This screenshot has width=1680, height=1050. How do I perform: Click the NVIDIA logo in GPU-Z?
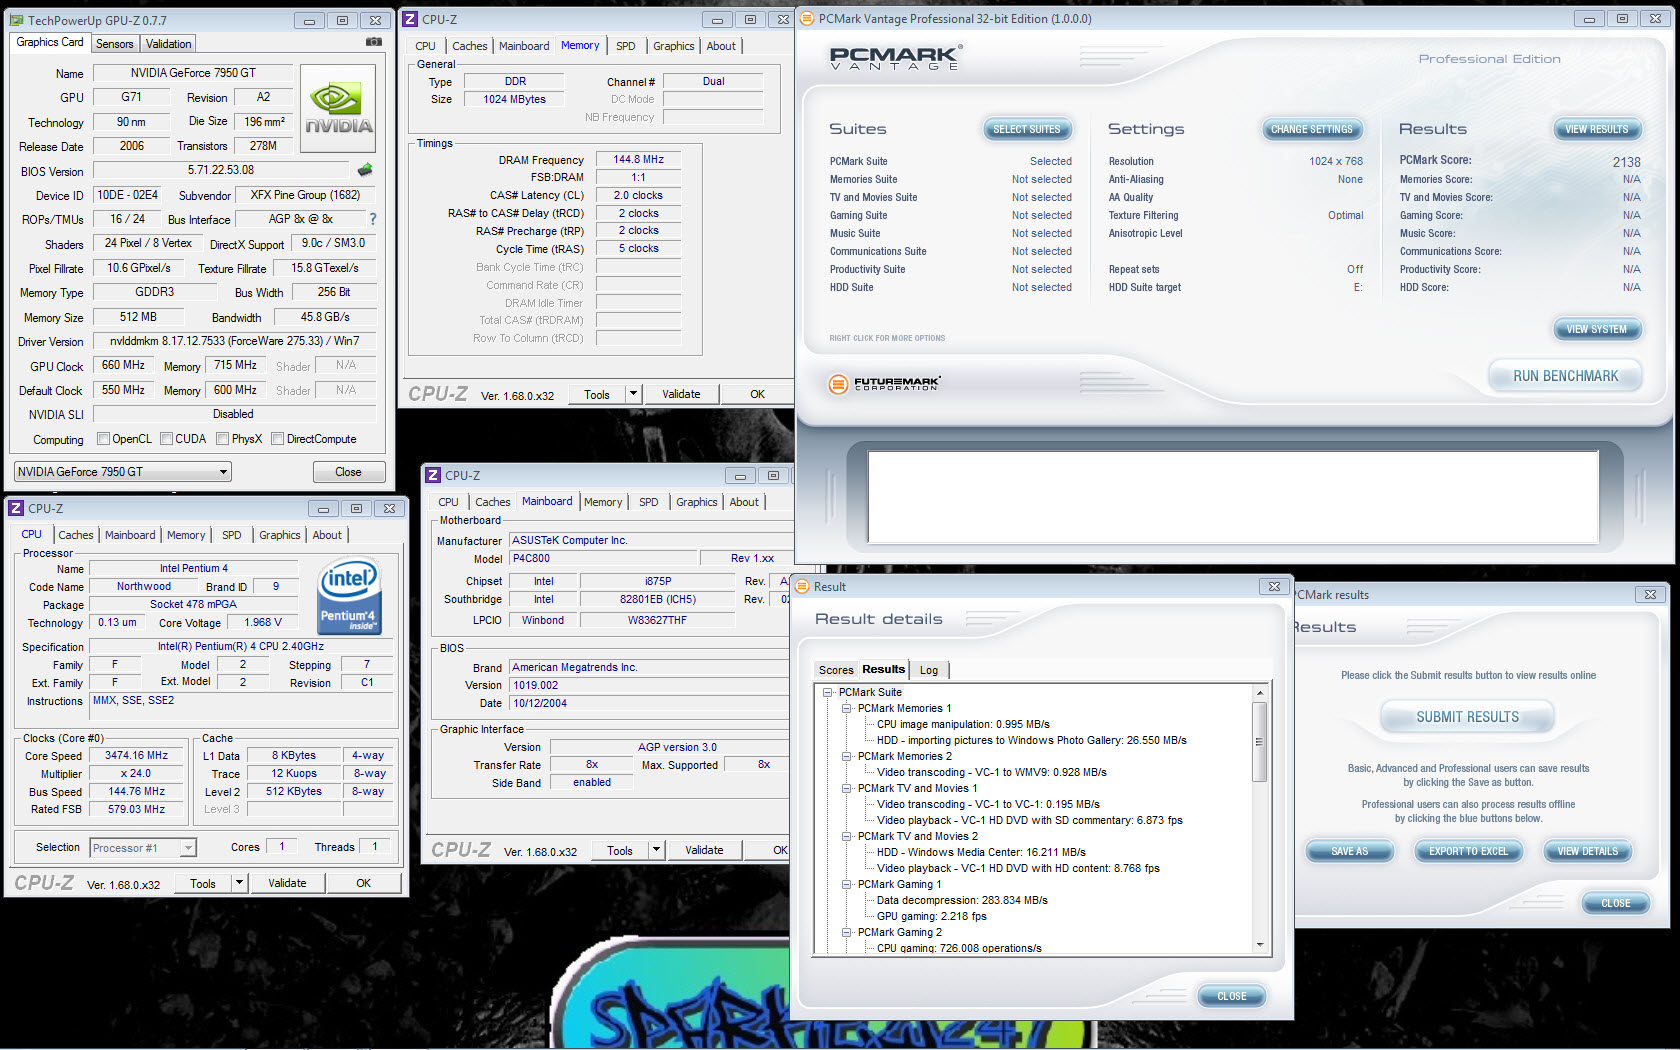tap(338, 109)
